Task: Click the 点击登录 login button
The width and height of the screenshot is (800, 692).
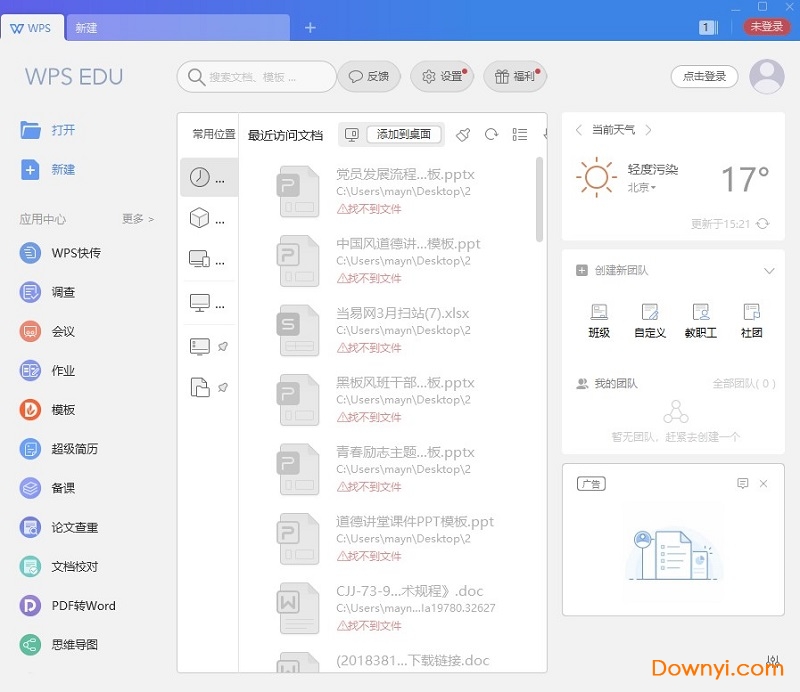Action: click(x=704, y=77)
